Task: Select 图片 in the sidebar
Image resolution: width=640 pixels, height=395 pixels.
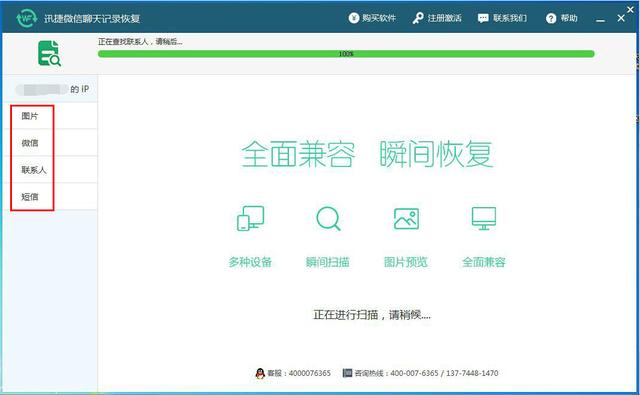Action: click(x=51, y=116)
